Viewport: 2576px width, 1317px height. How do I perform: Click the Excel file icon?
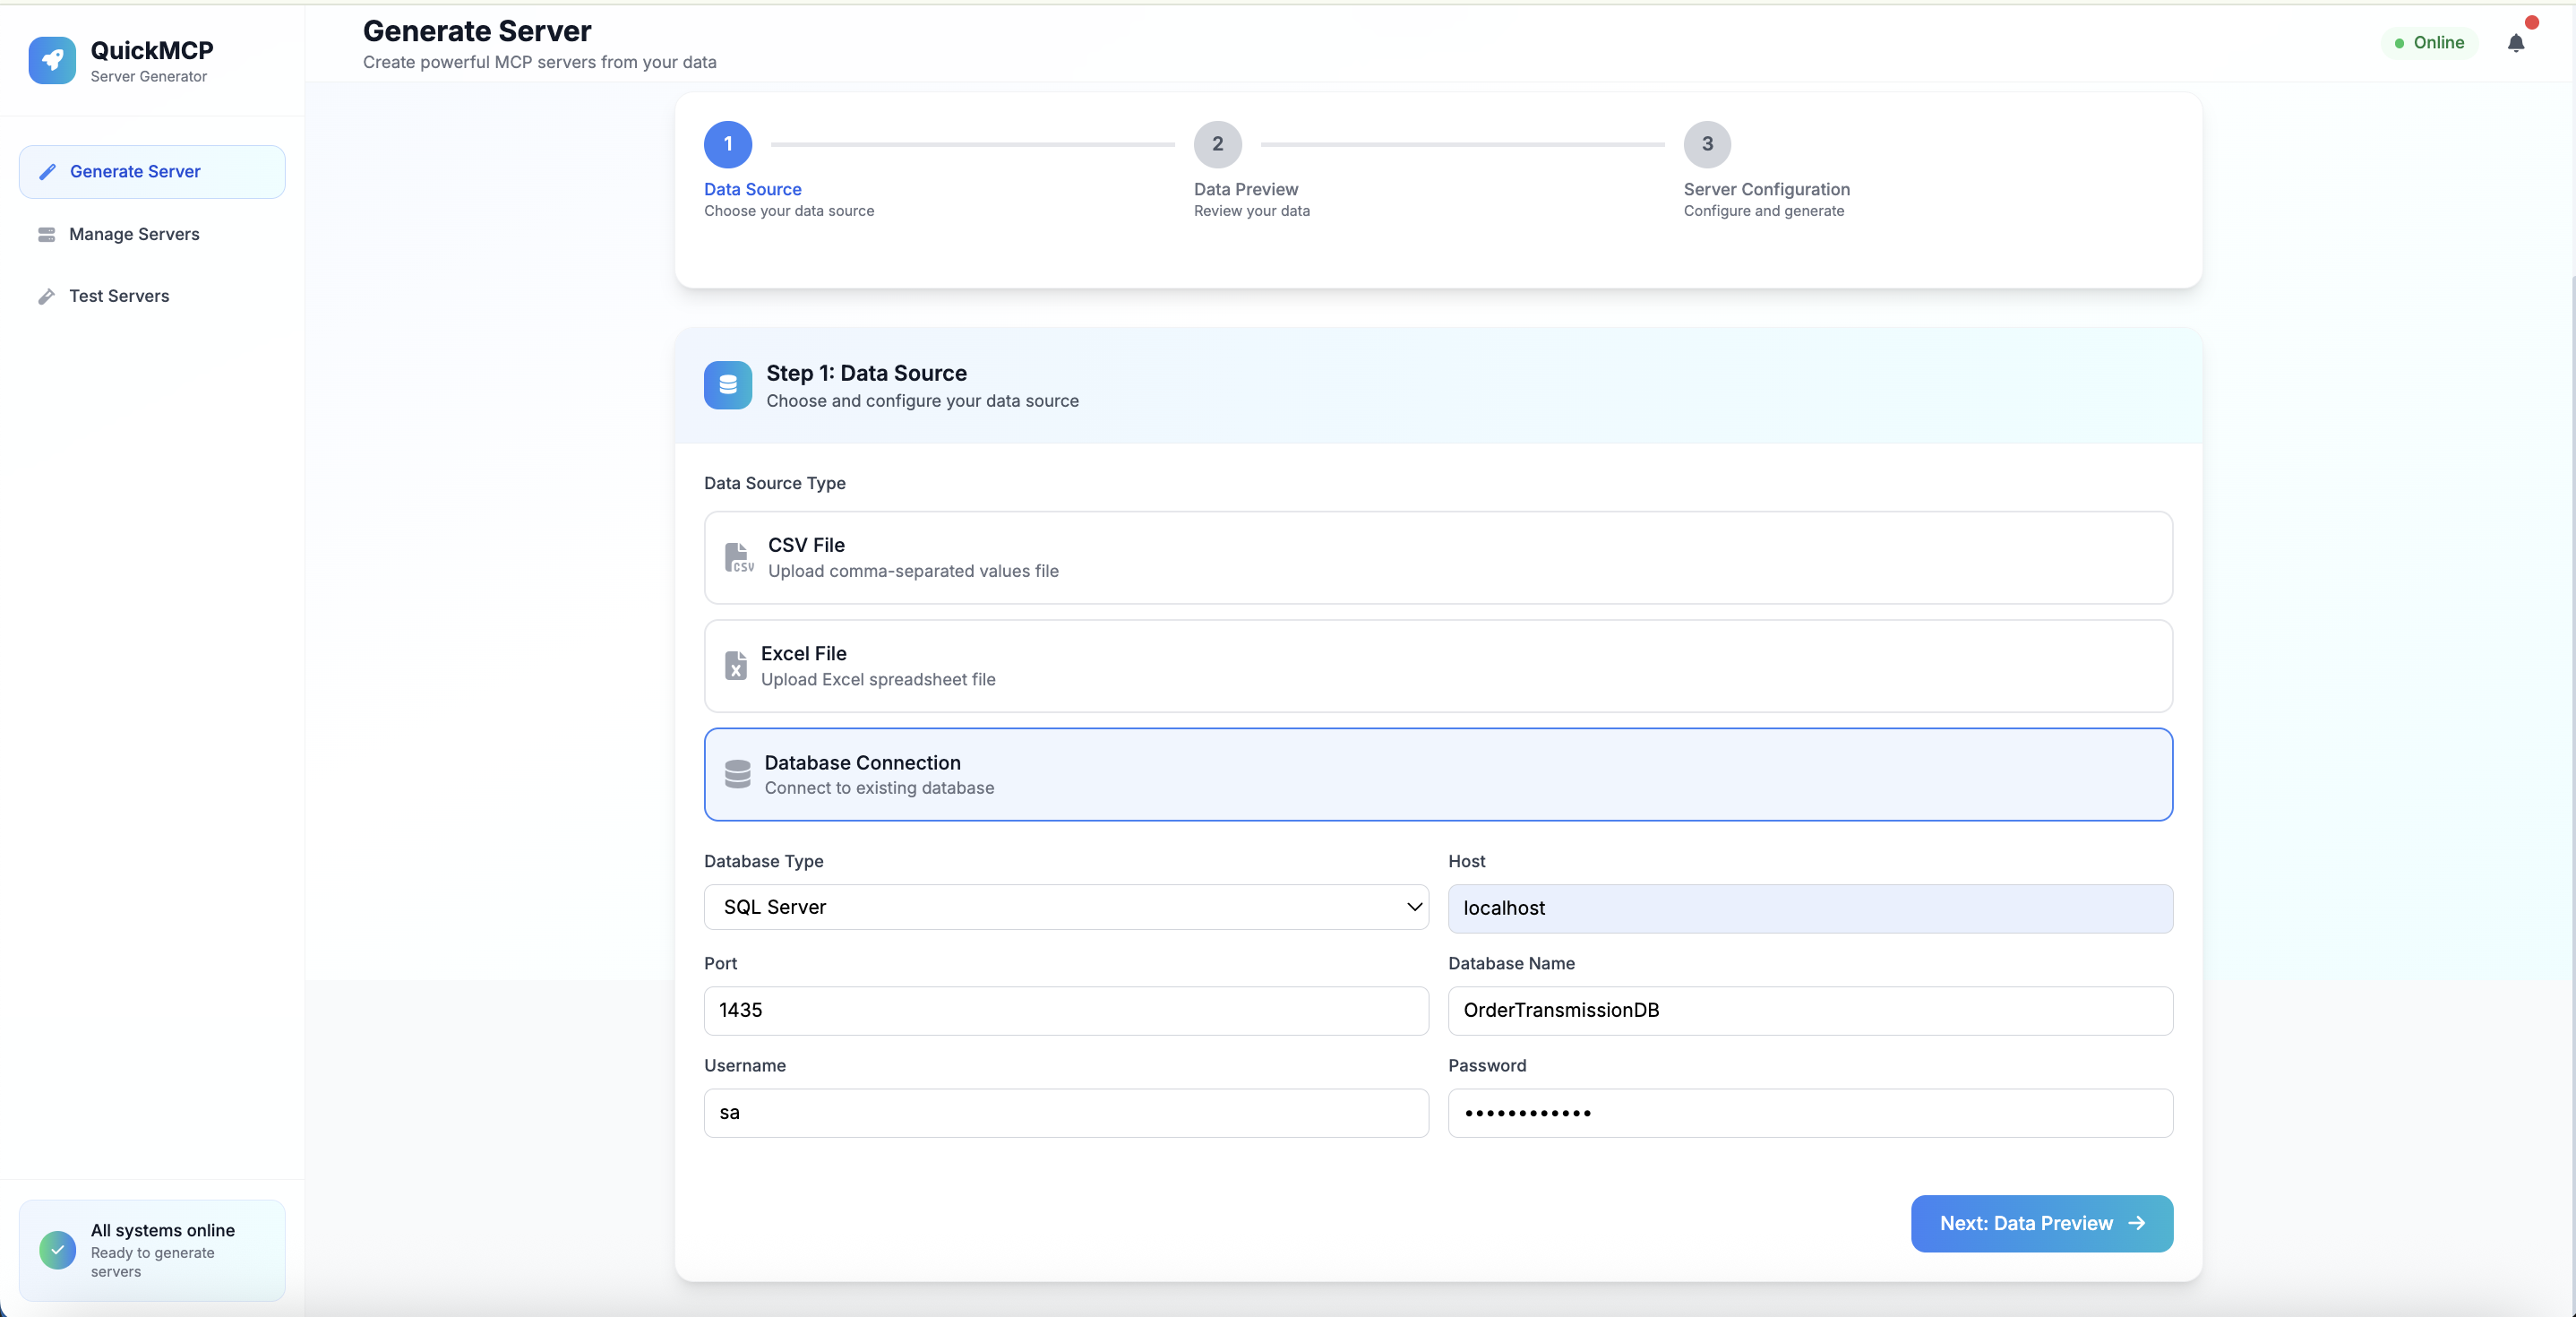736,665
